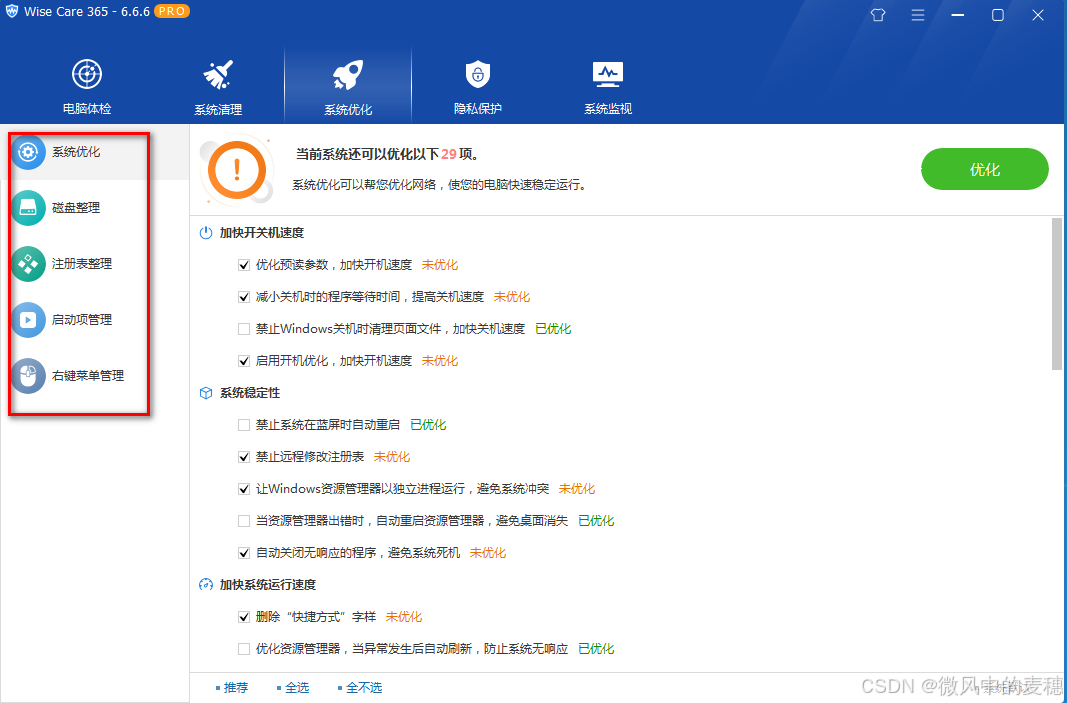Uncheck 删除“快捷方式”字样
The height and width of the screenshot is (703, 1067).
[244, 617]
